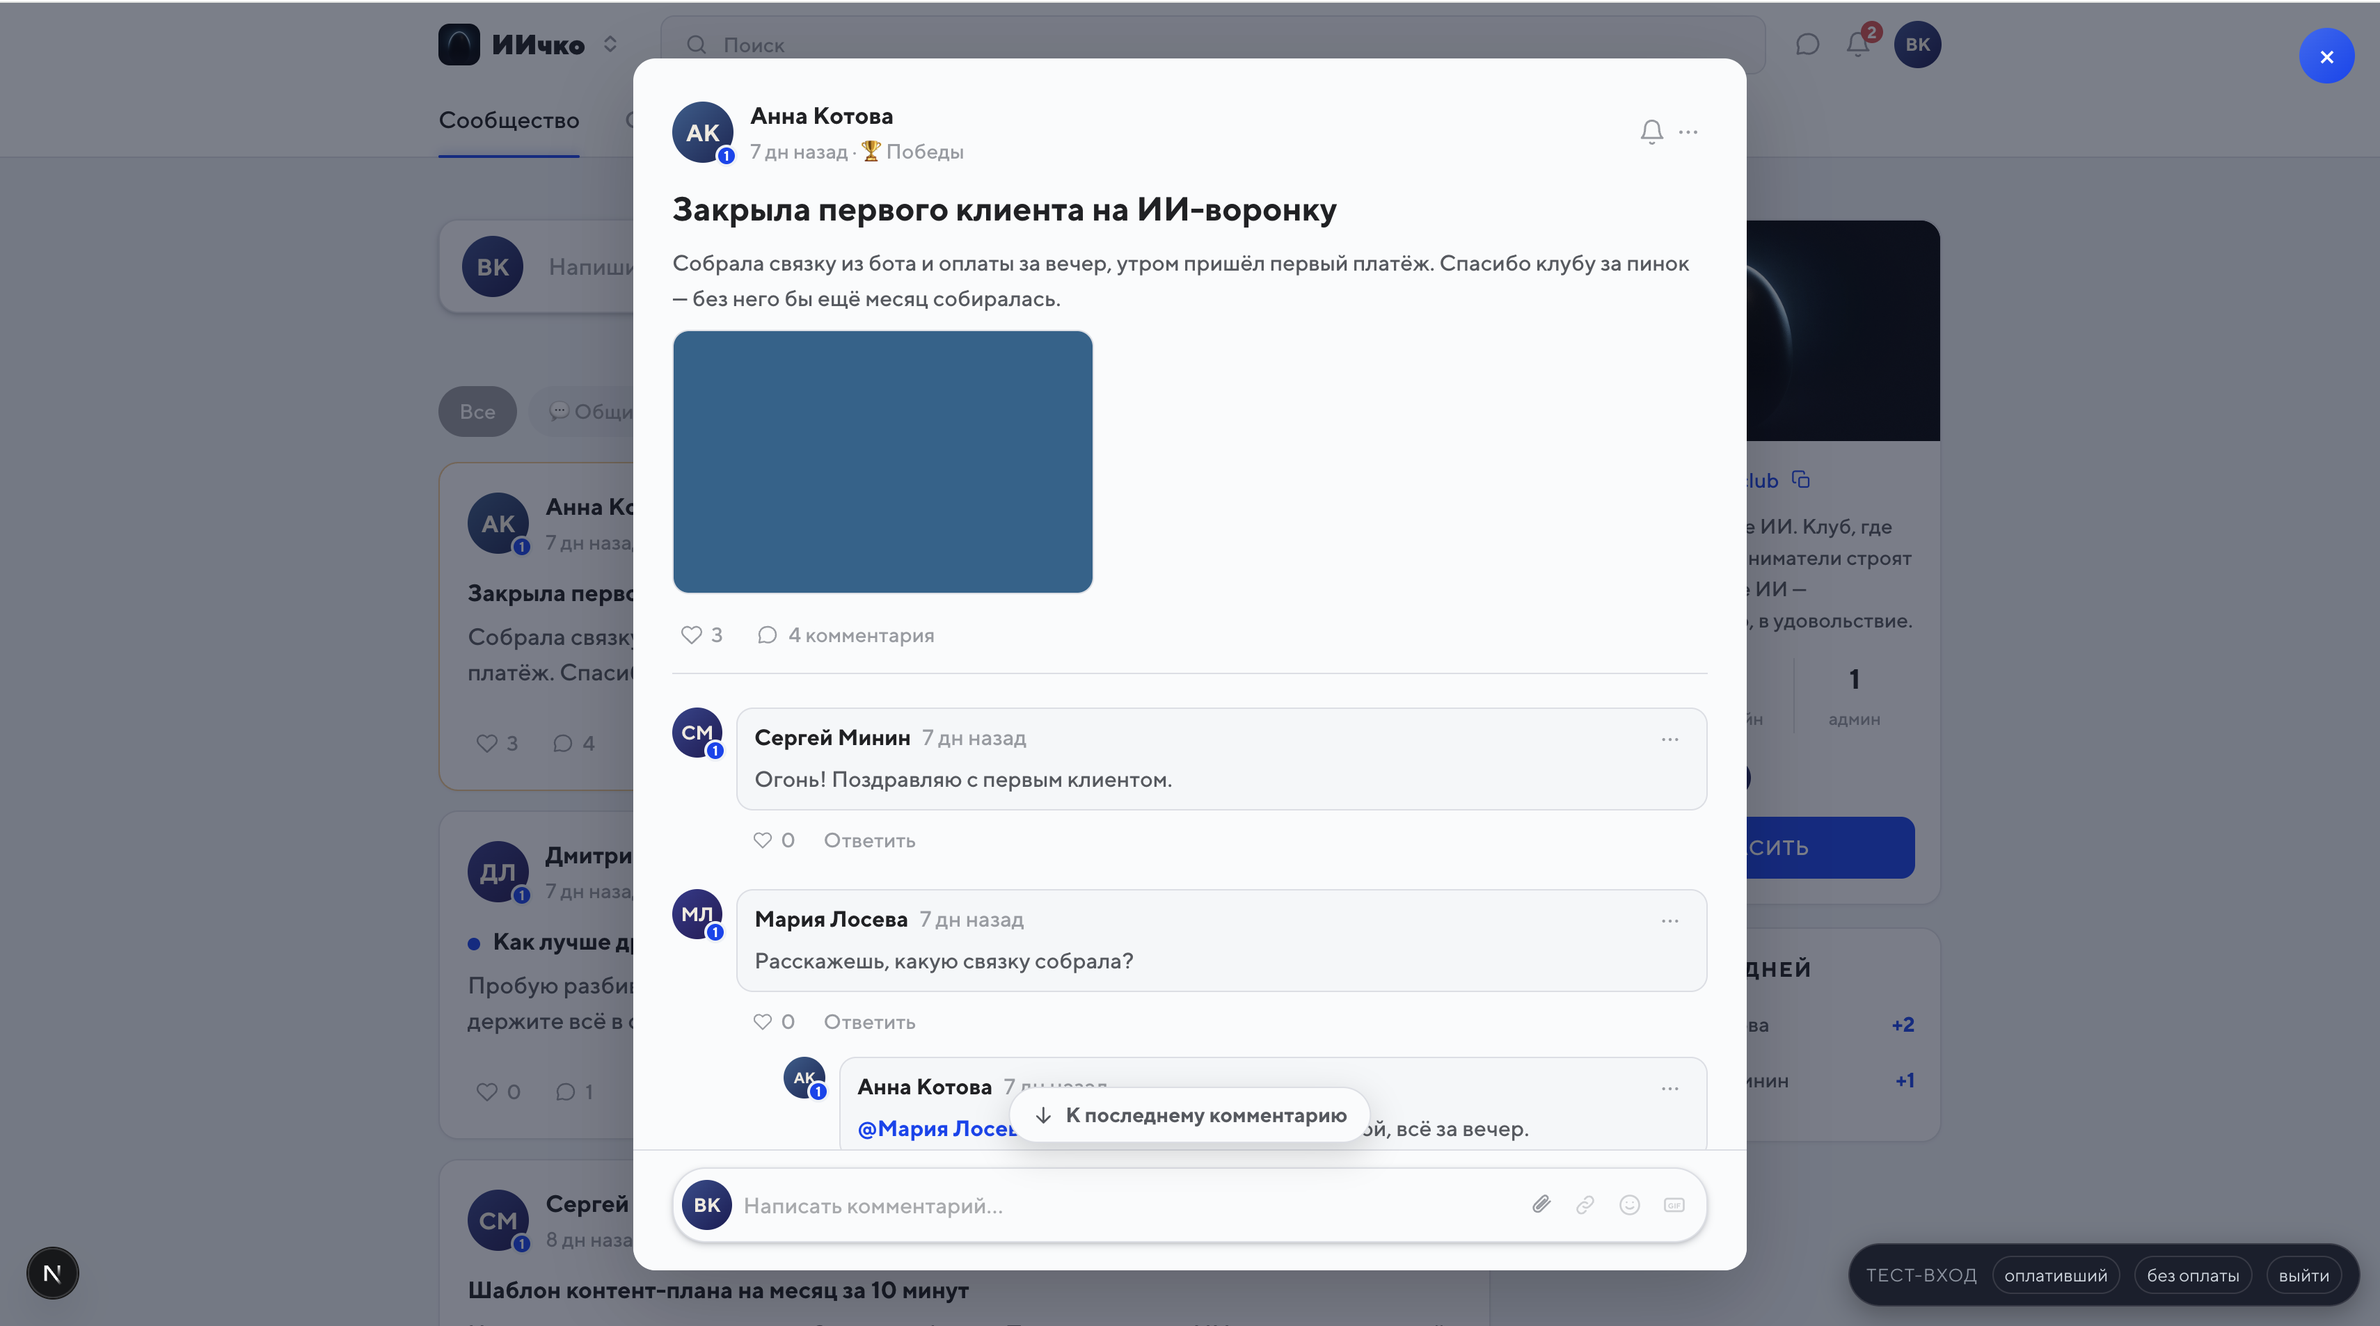Open the 'Победы' category of the post
Screen dimensions: 2380x1326
point(912,152)
